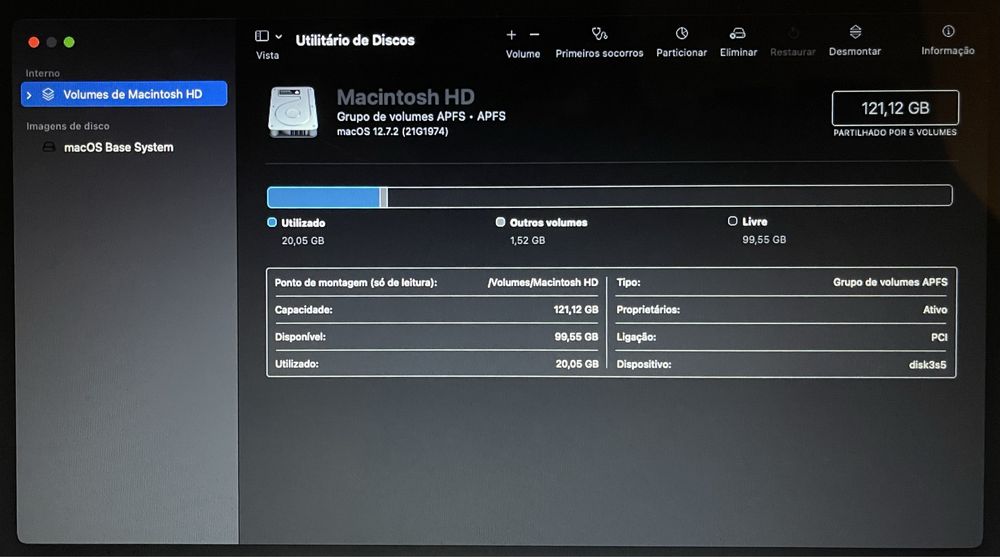Close the window with the red button
Image resolution: width=1000 pixels, height=557 pixels.
point(34,42)
